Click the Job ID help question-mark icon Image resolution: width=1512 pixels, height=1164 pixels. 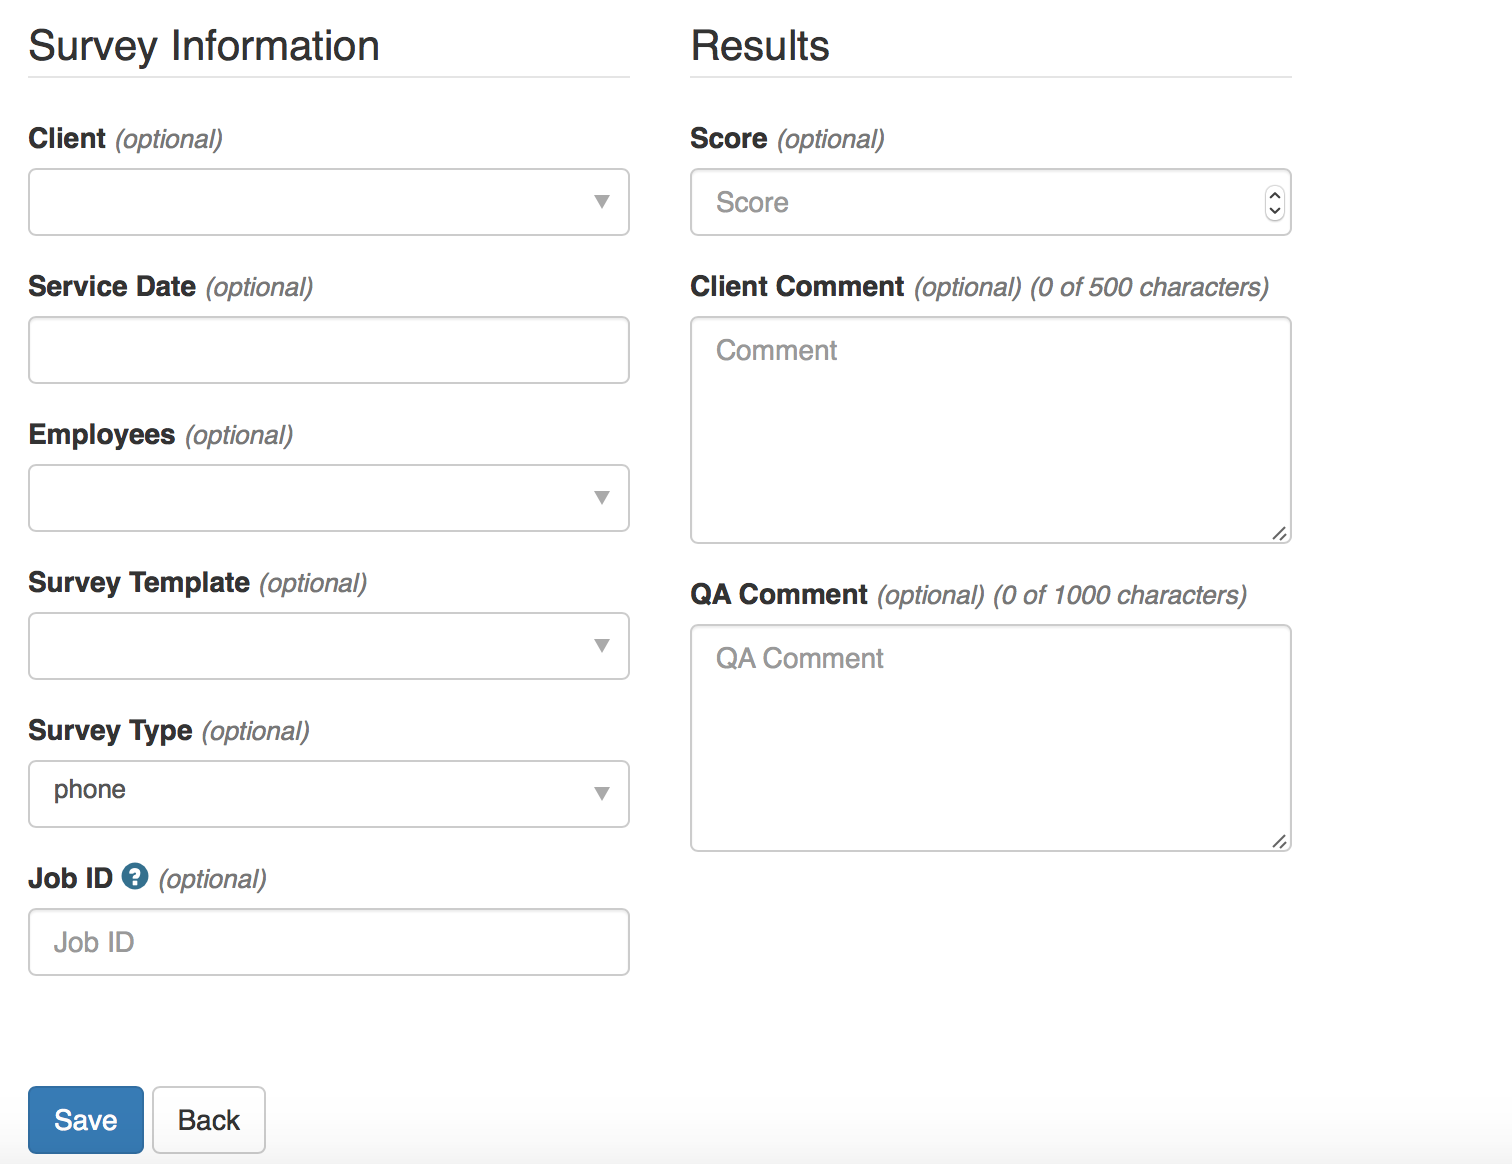coord(135,876)
